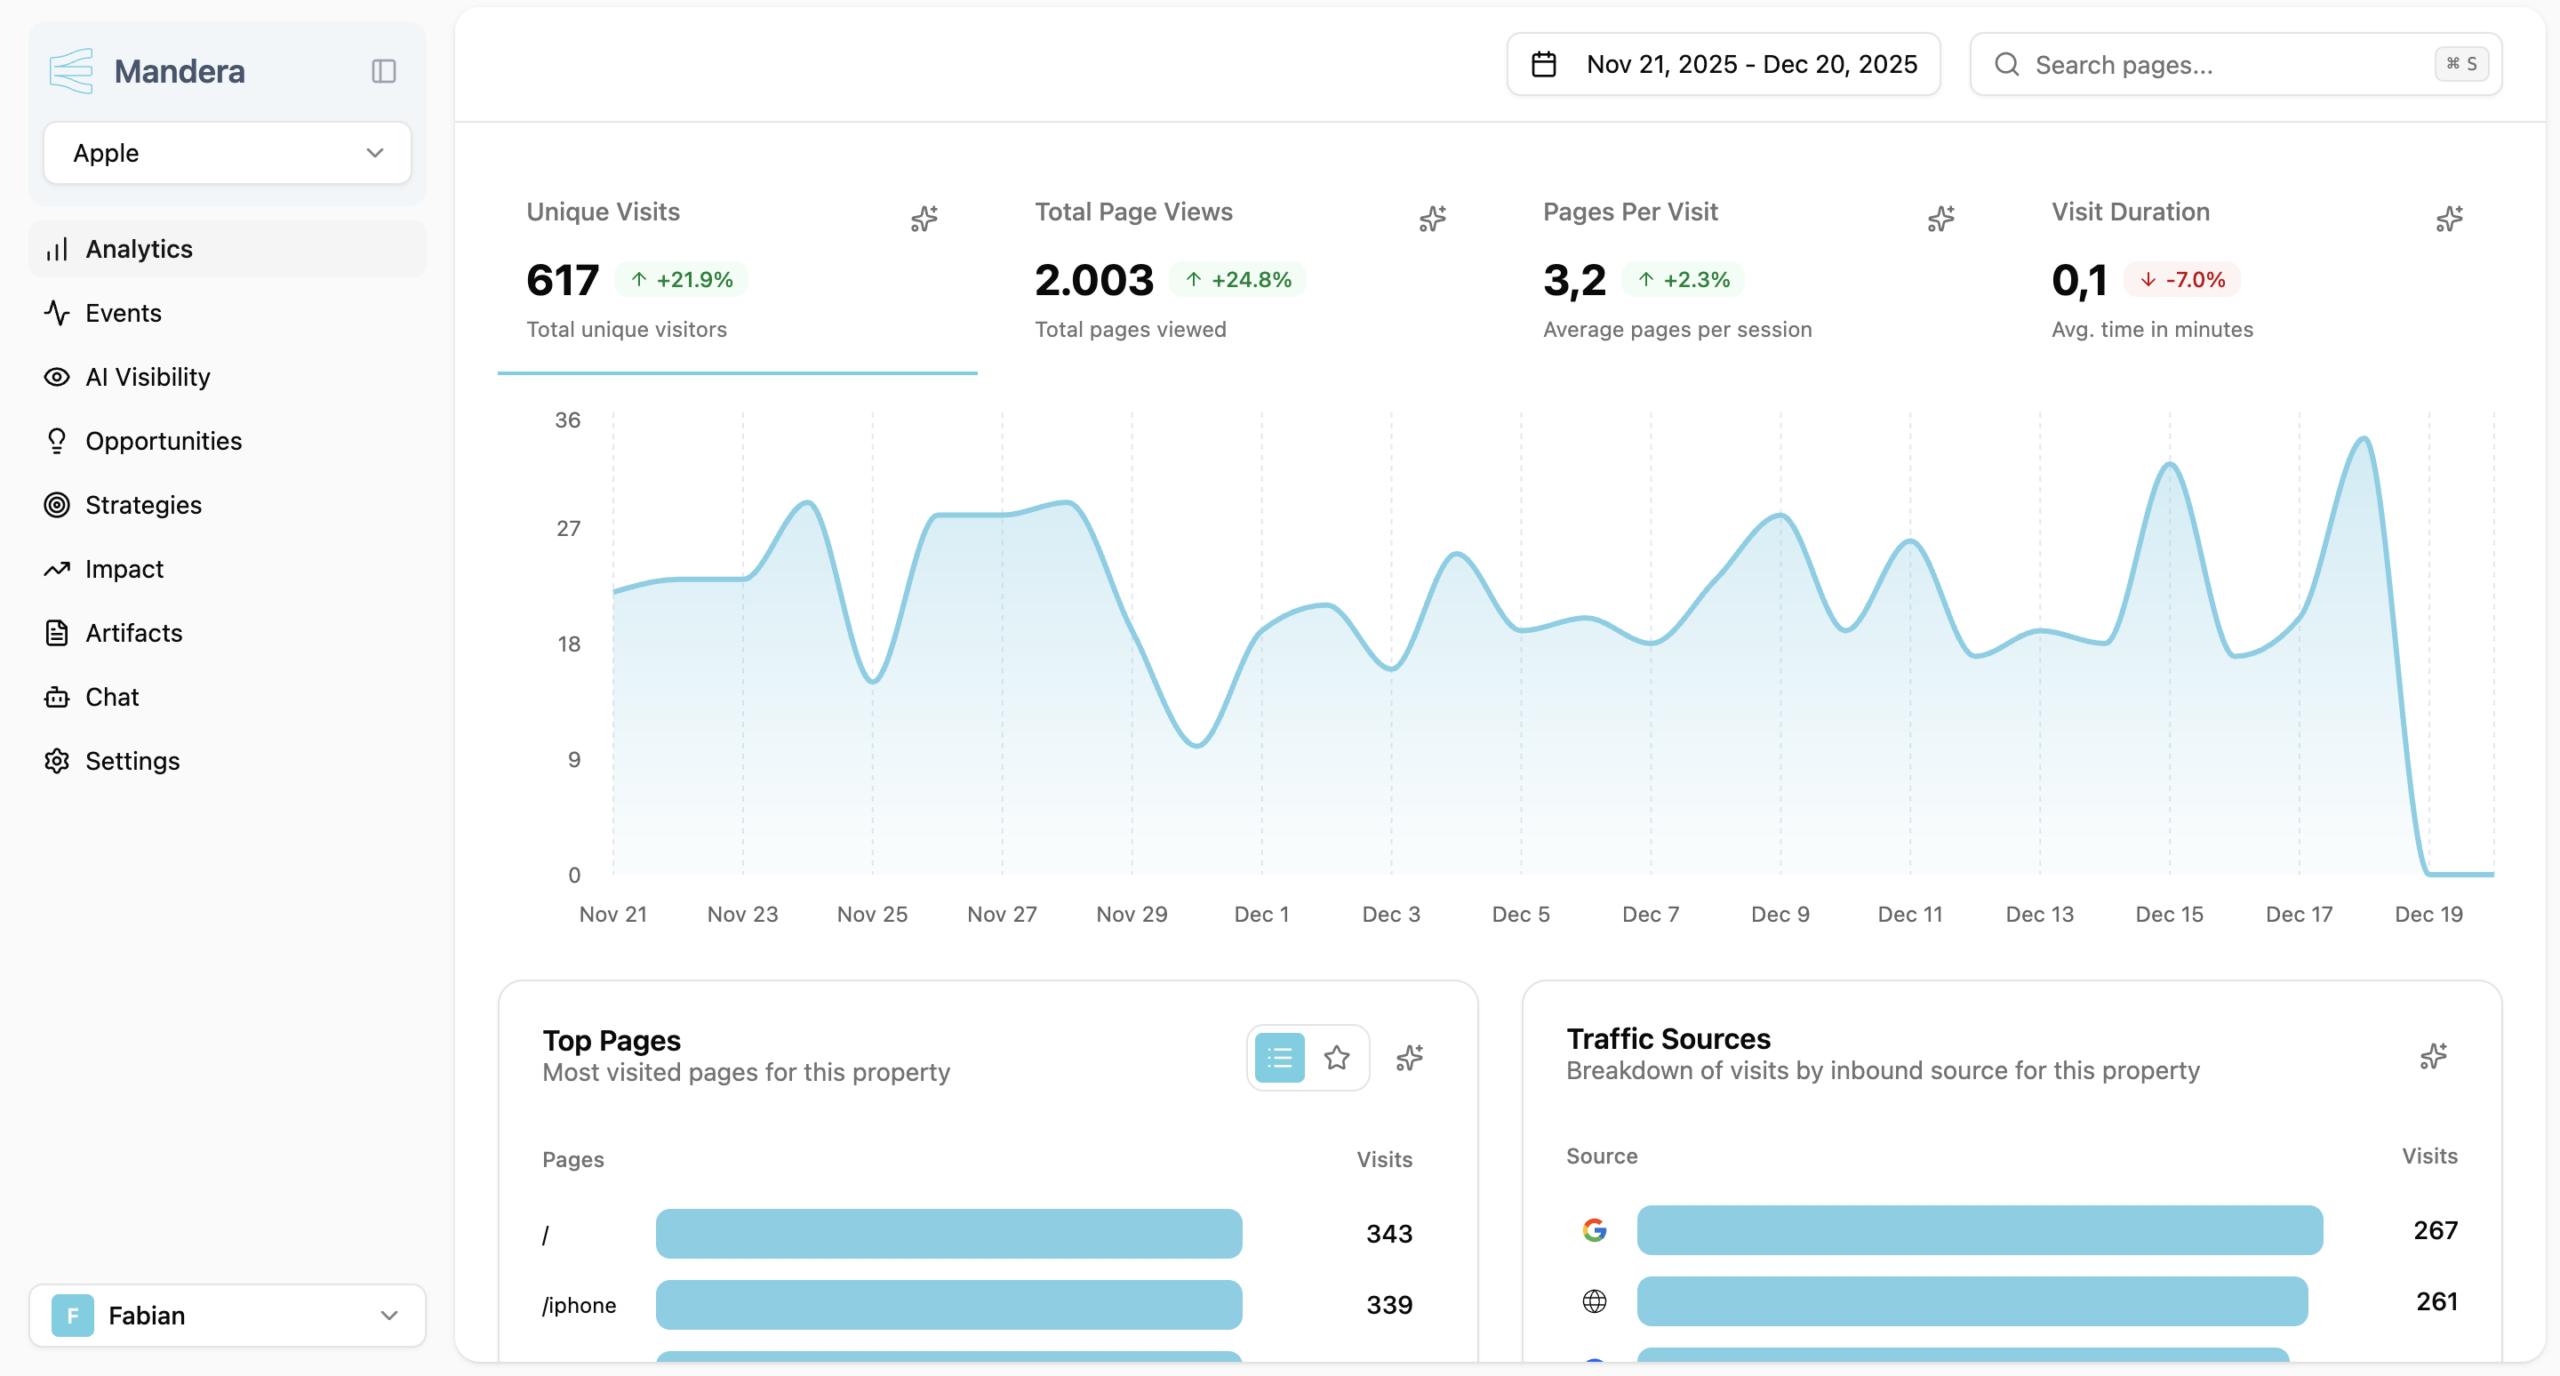Navigate to the Artifacts page
Screen dimensions: 2560x1376
(x=133, y=633)
